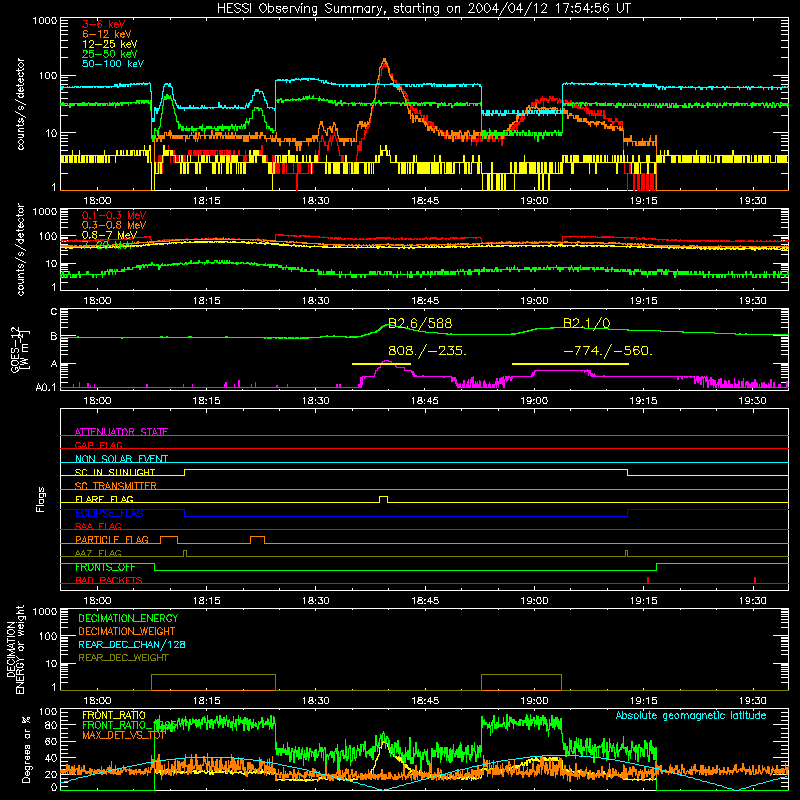Click the DECIMATION_WEIGHT legend label
Screen dimensions: 800x800
[127, 632]
